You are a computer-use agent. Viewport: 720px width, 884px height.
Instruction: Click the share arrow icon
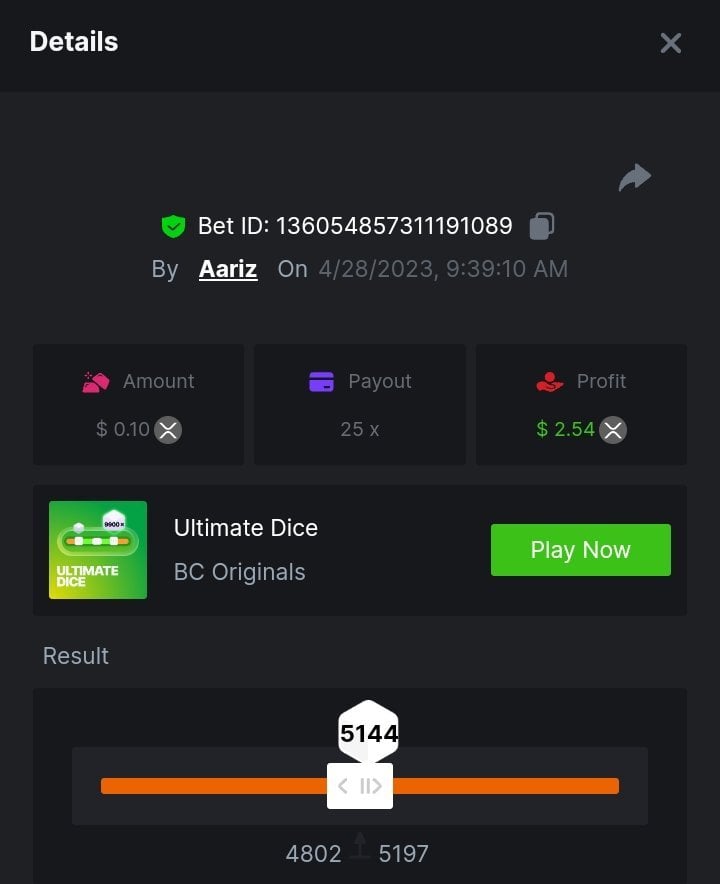click(635, 178)
